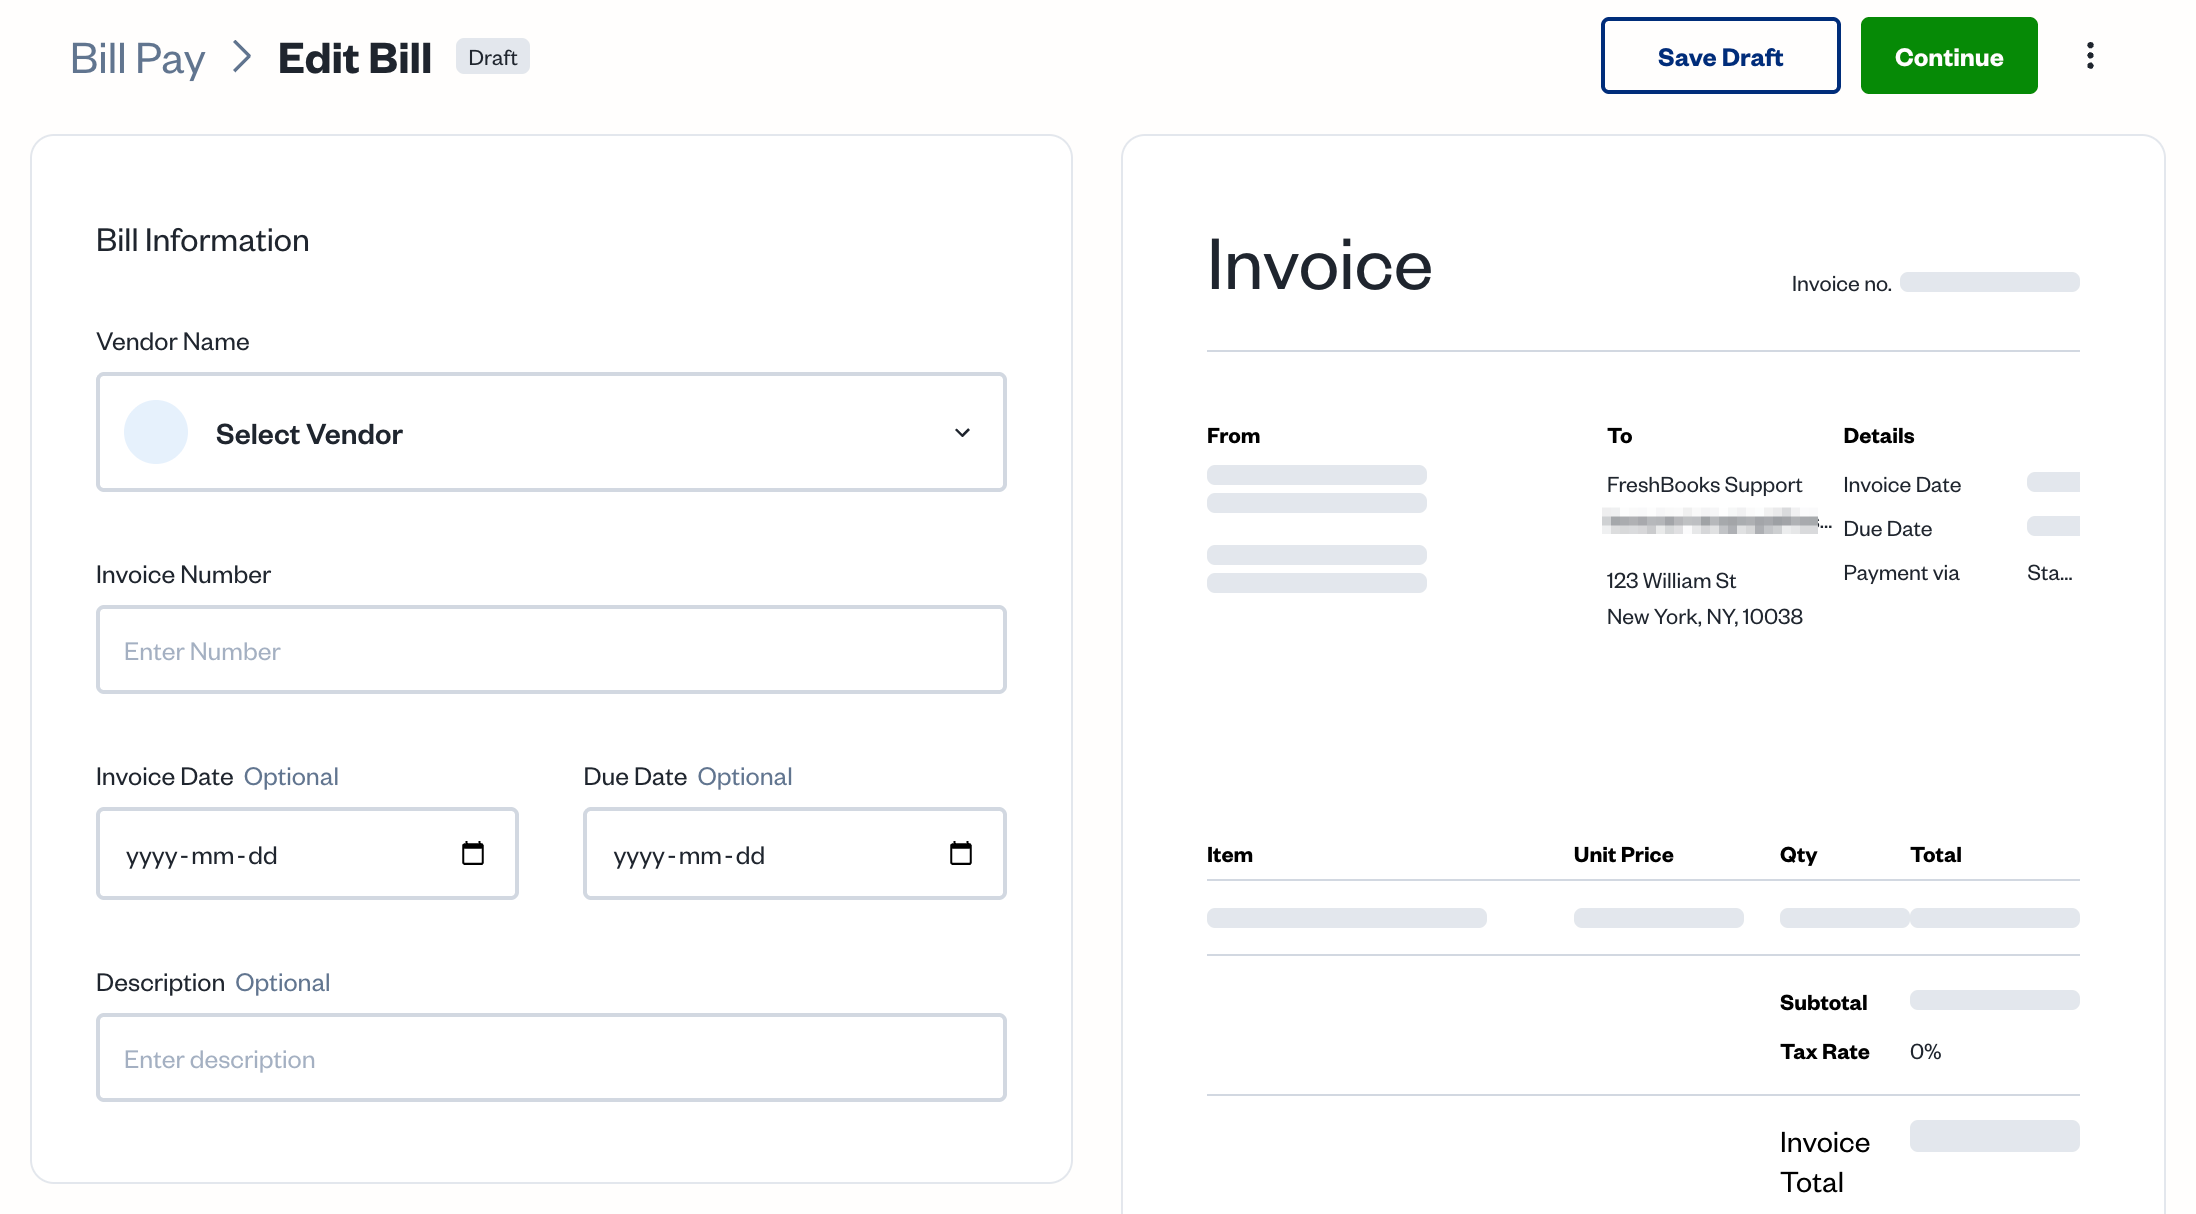The image size is (2196, 1214).
Task: Focus the Invoice Date yyyy-mm-dd field
Action: (307, 854)
